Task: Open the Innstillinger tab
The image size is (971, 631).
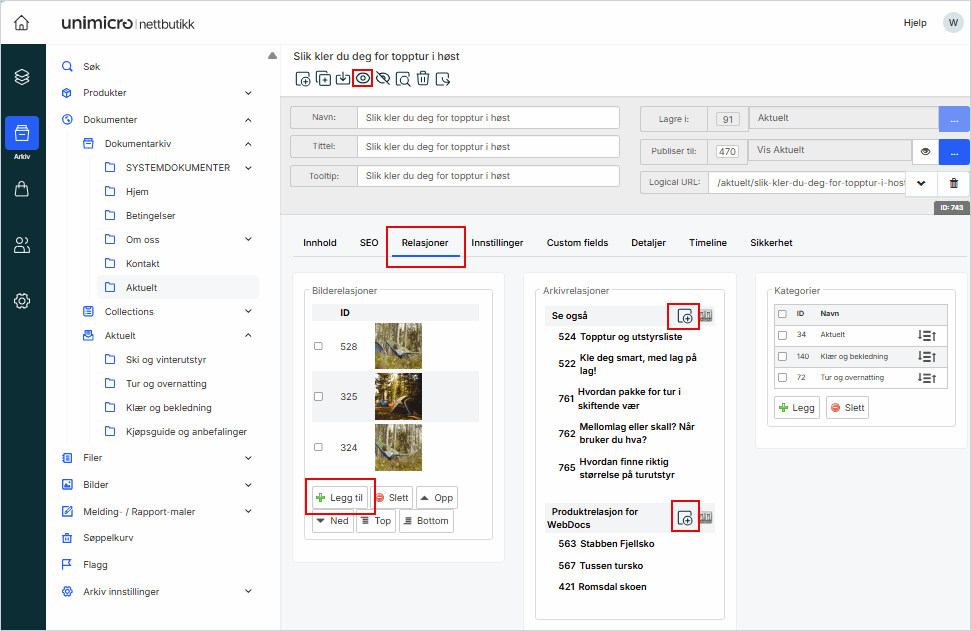Action: coord(497,243)
